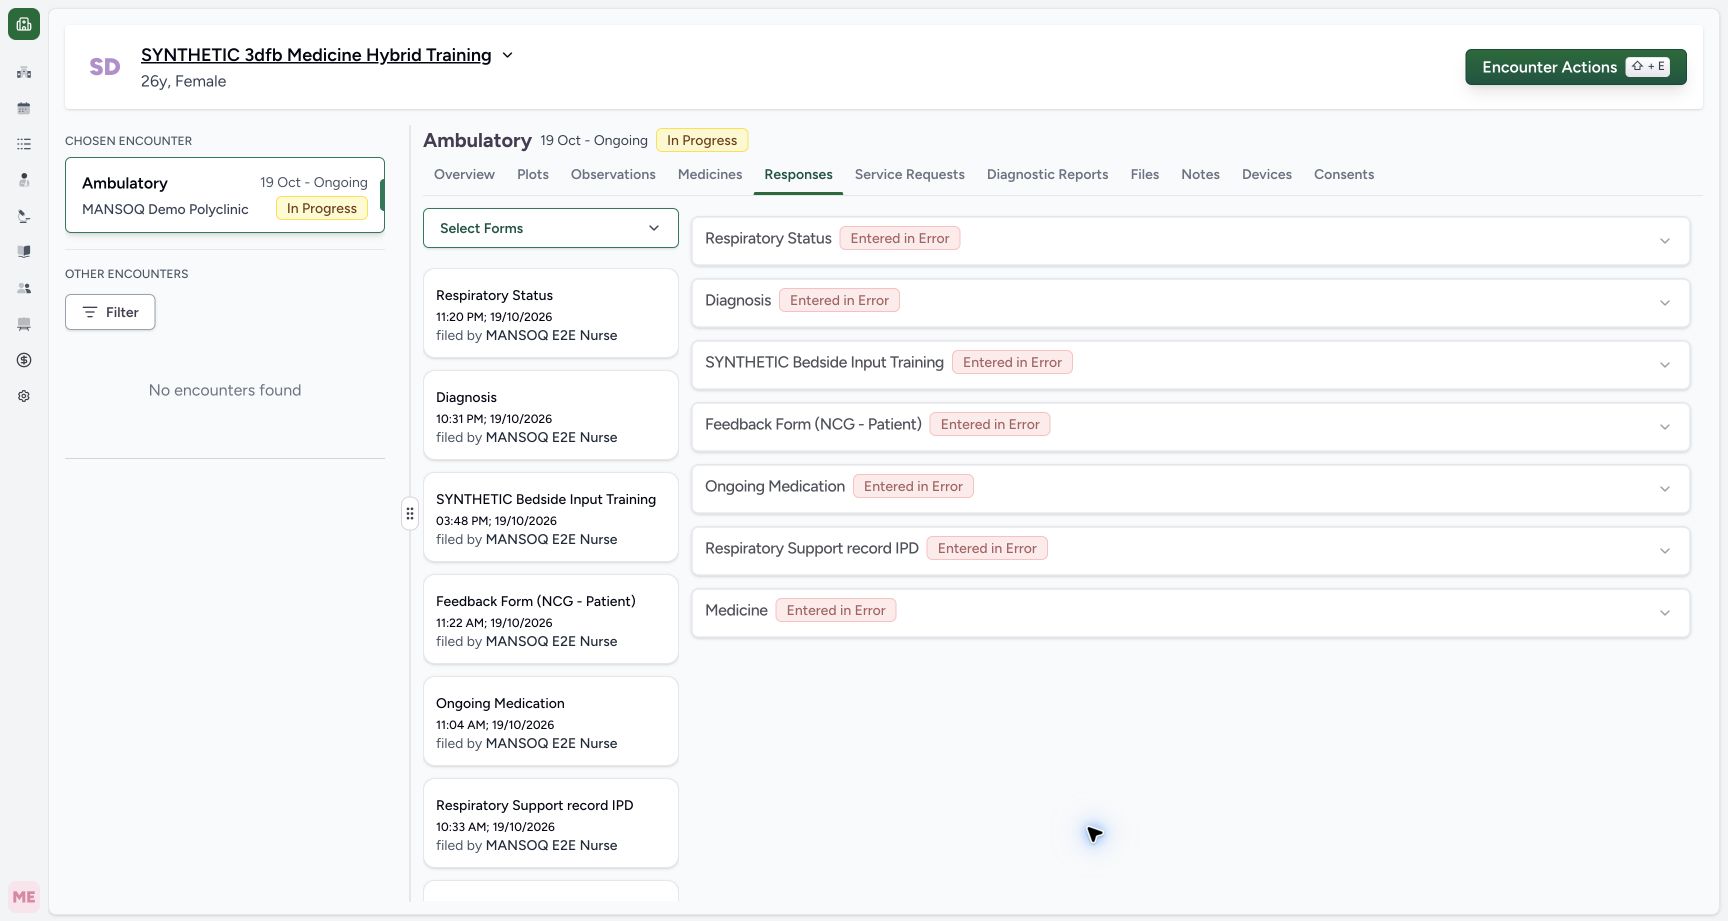
Task: Open the Consents tab
Action: coord(1344,174)
